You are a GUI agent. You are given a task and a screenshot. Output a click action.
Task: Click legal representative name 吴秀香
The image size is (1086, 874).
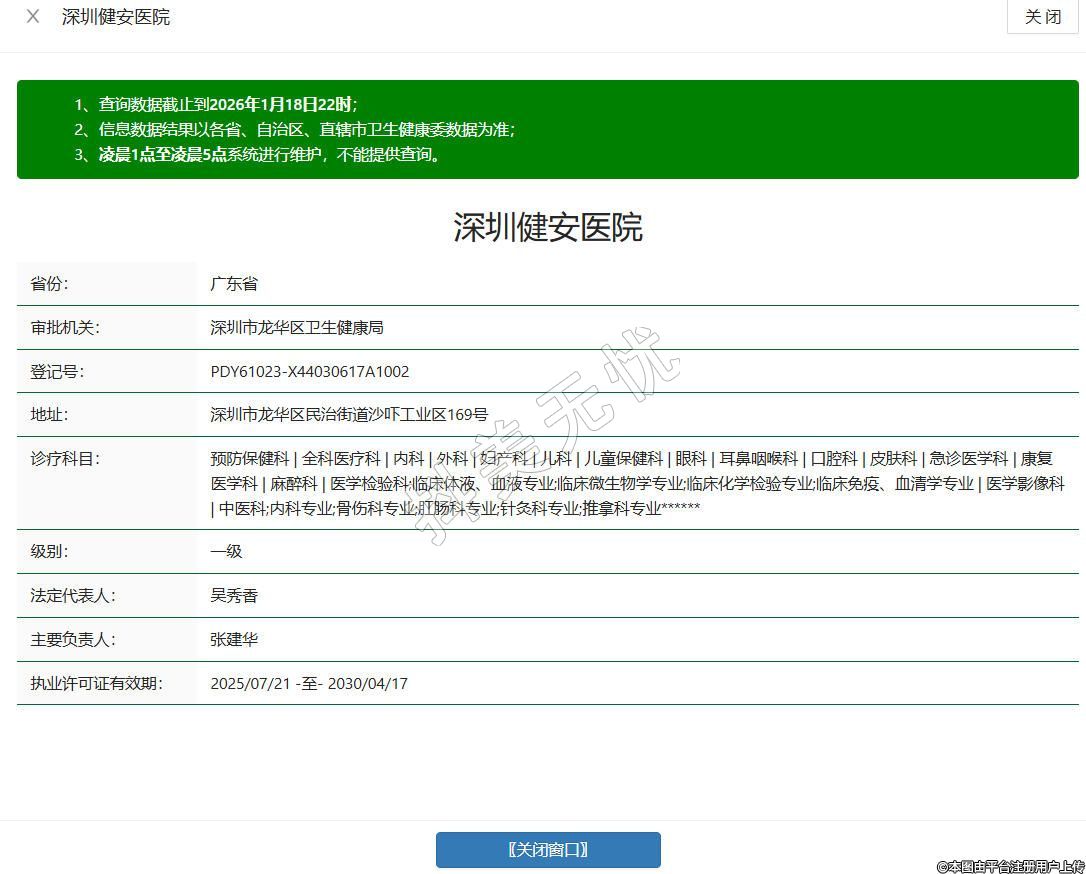(x=234, y=596)
